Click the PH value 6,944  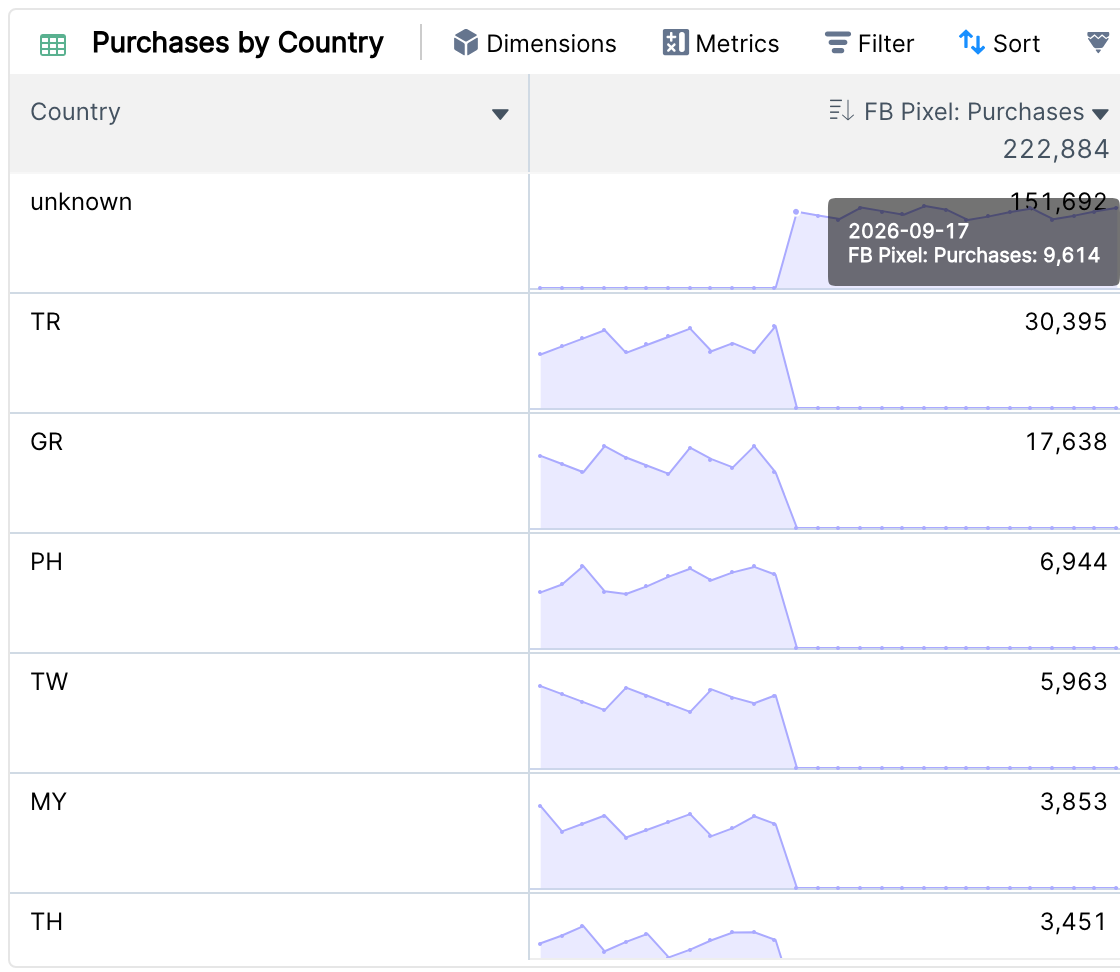coord(1073,561)
